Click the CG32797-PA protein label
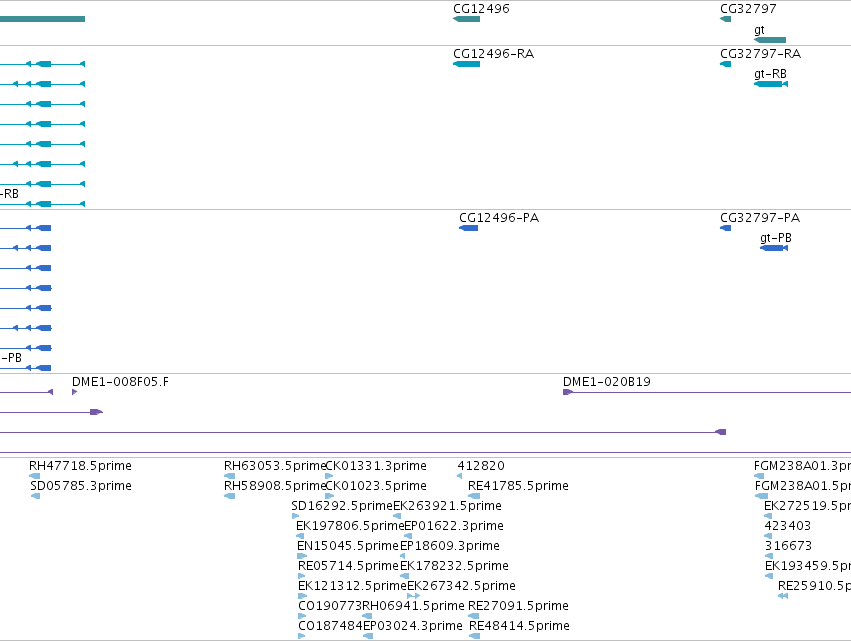Image resolution: width=851 pixels, height=641 pixels. coord(760,218)
